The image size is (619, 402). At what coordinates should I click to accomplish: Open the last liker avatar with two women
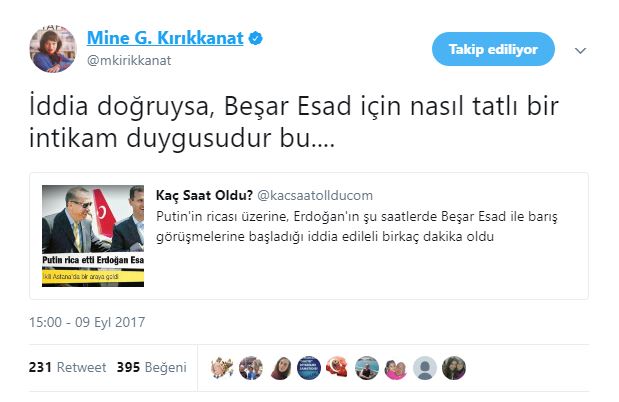pyautogui.click(x=454, y=368)
